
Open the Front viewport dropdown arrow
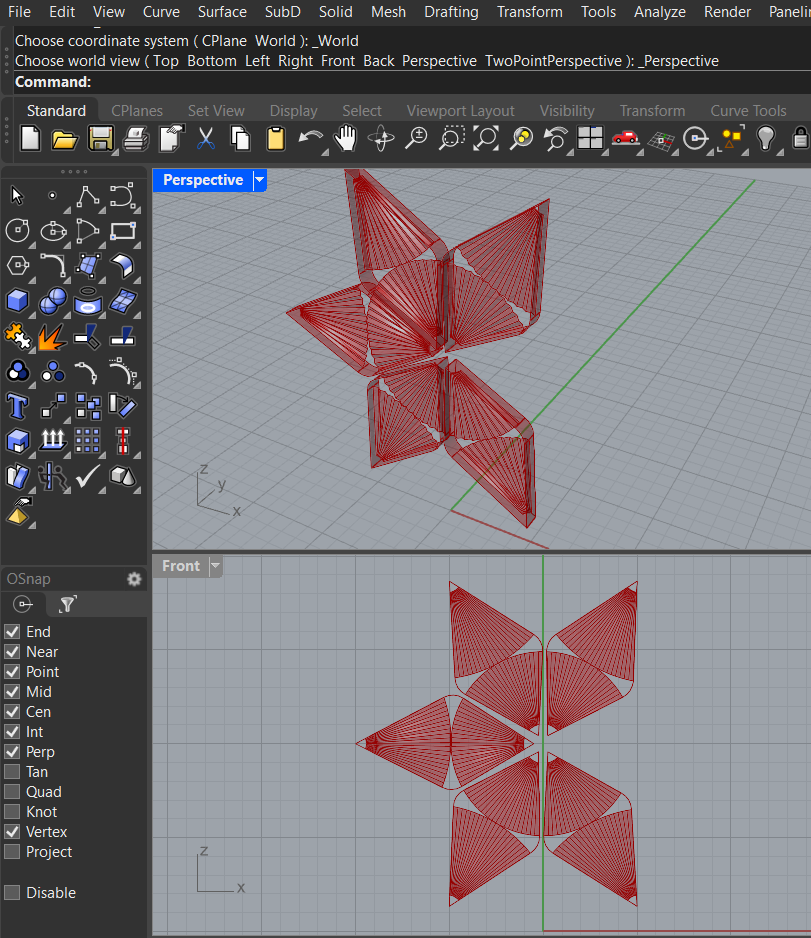(215, 566)
